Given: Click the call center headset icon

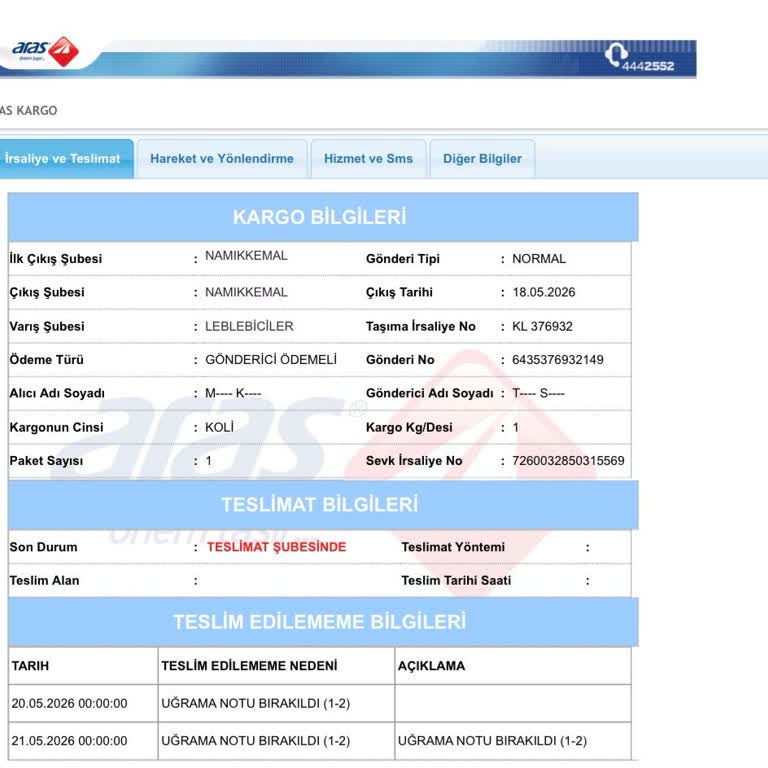Looking at the screenshot, I should click(x=616, y=54).
